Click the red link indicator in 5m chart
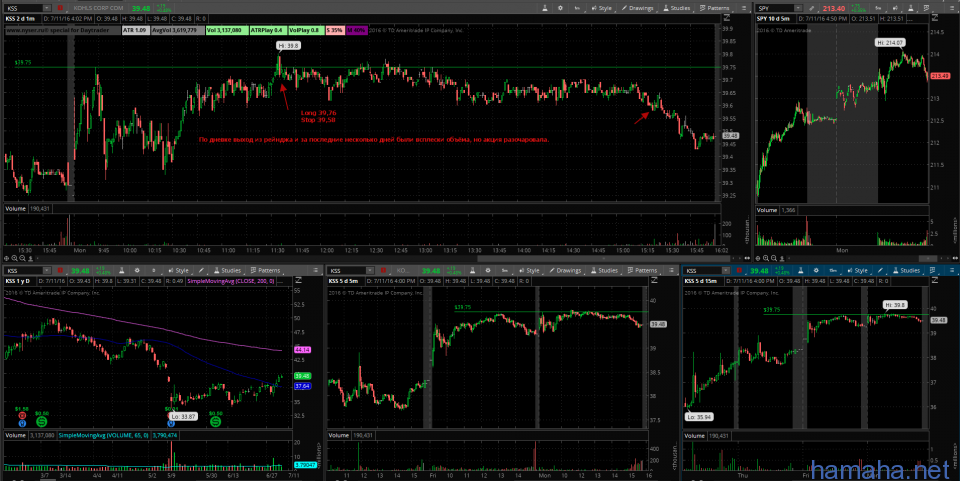The width and height of the screenshot is (960, 481). point(383,270)
